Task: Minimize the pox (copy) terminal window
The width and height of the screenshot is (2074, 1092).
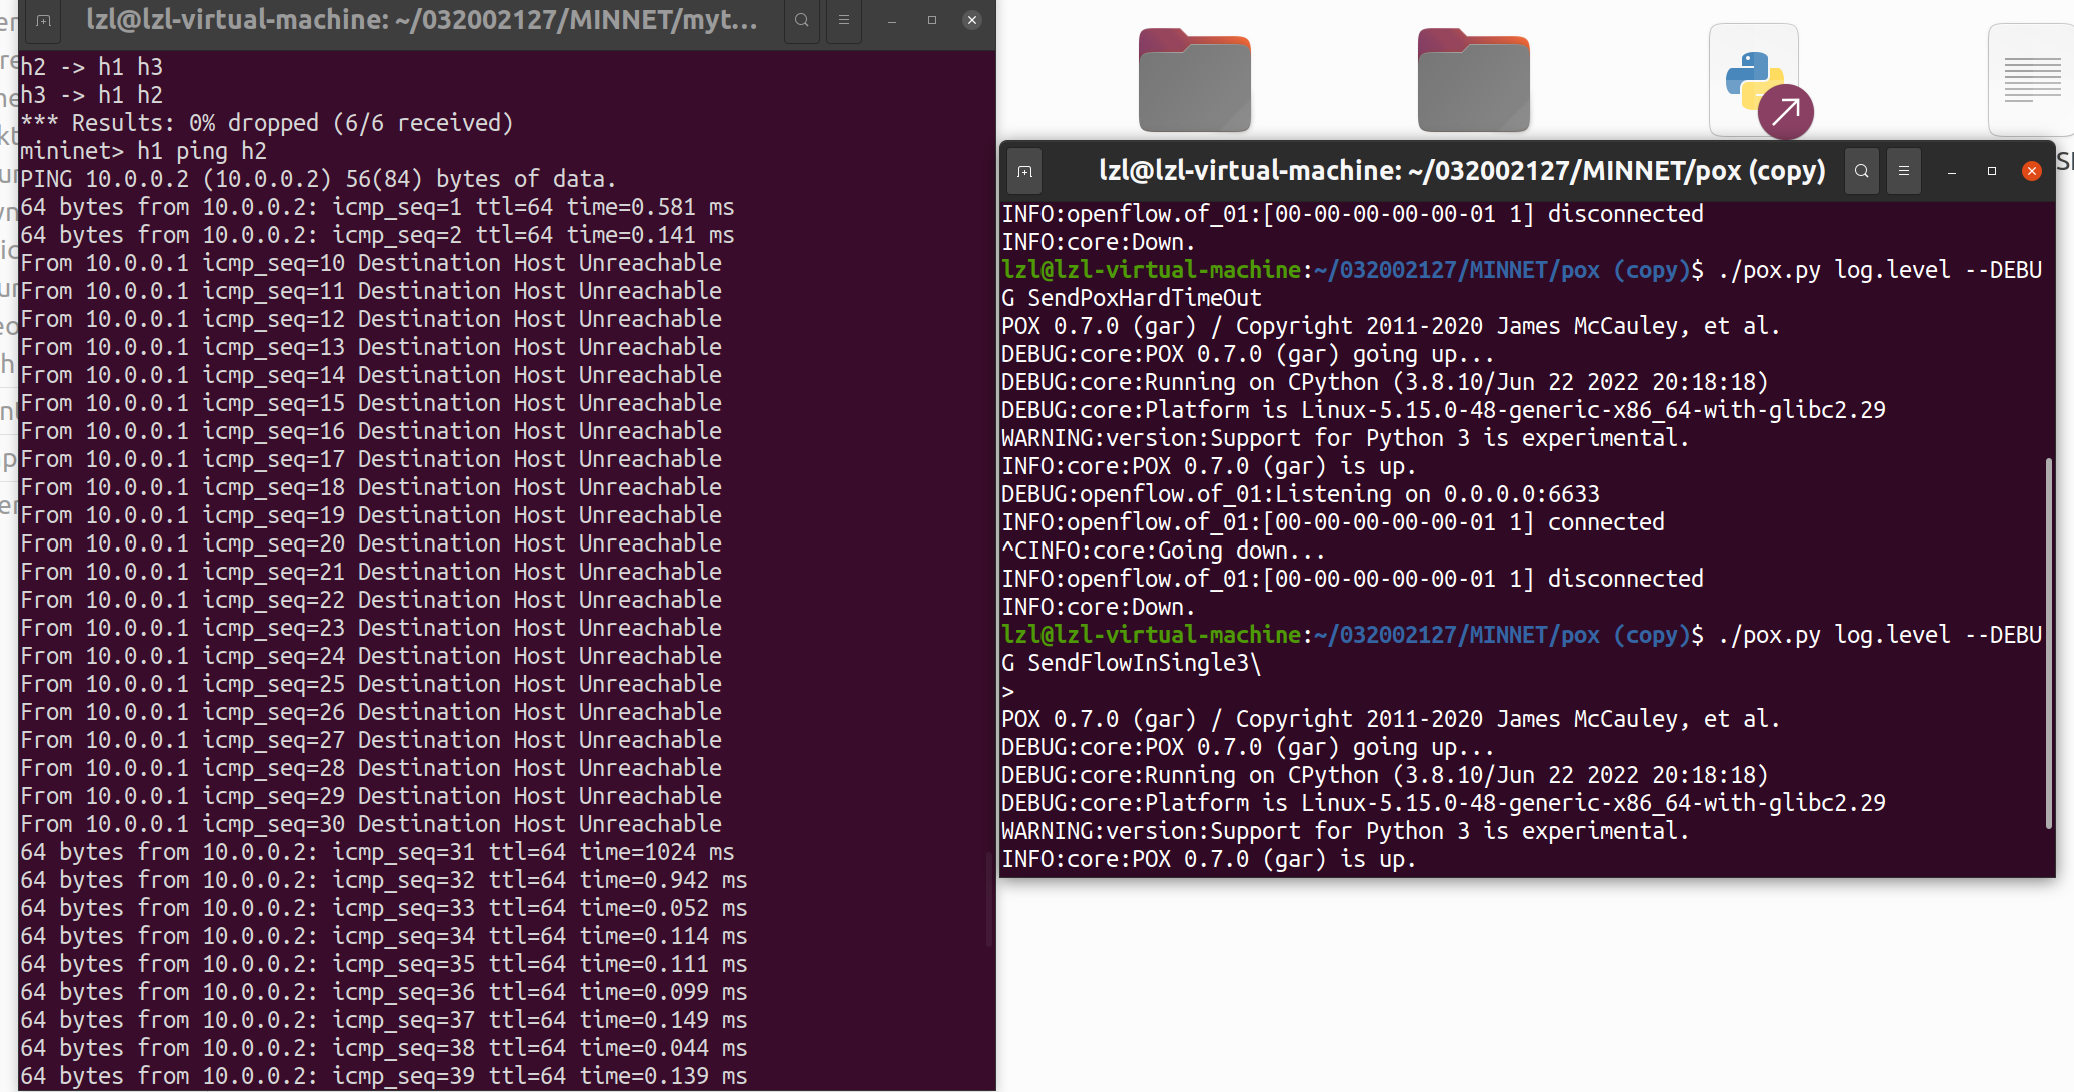Action: (1952, 171)
